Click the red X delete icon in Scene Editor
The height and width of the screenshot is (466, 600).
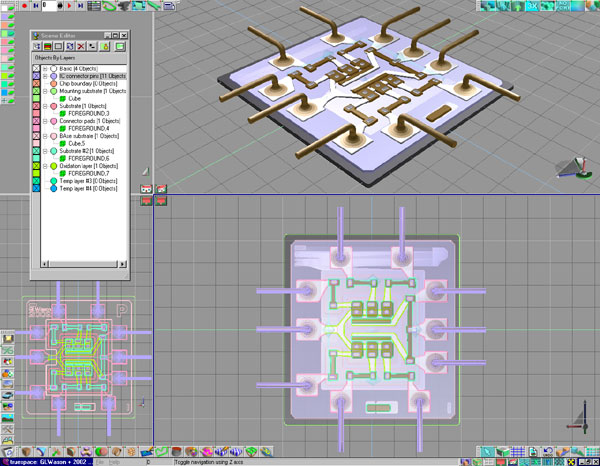pyautogui.click(x=81, y=46)
